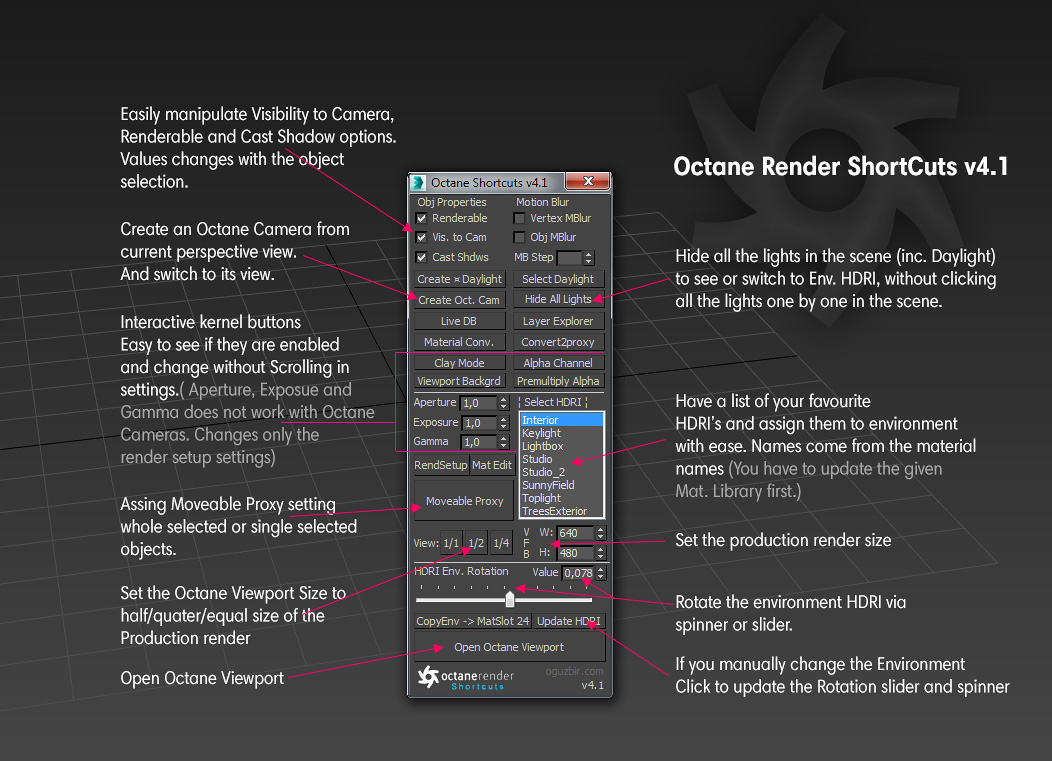
Task: Click the height spinner arrows
Action: coord(600,553)
